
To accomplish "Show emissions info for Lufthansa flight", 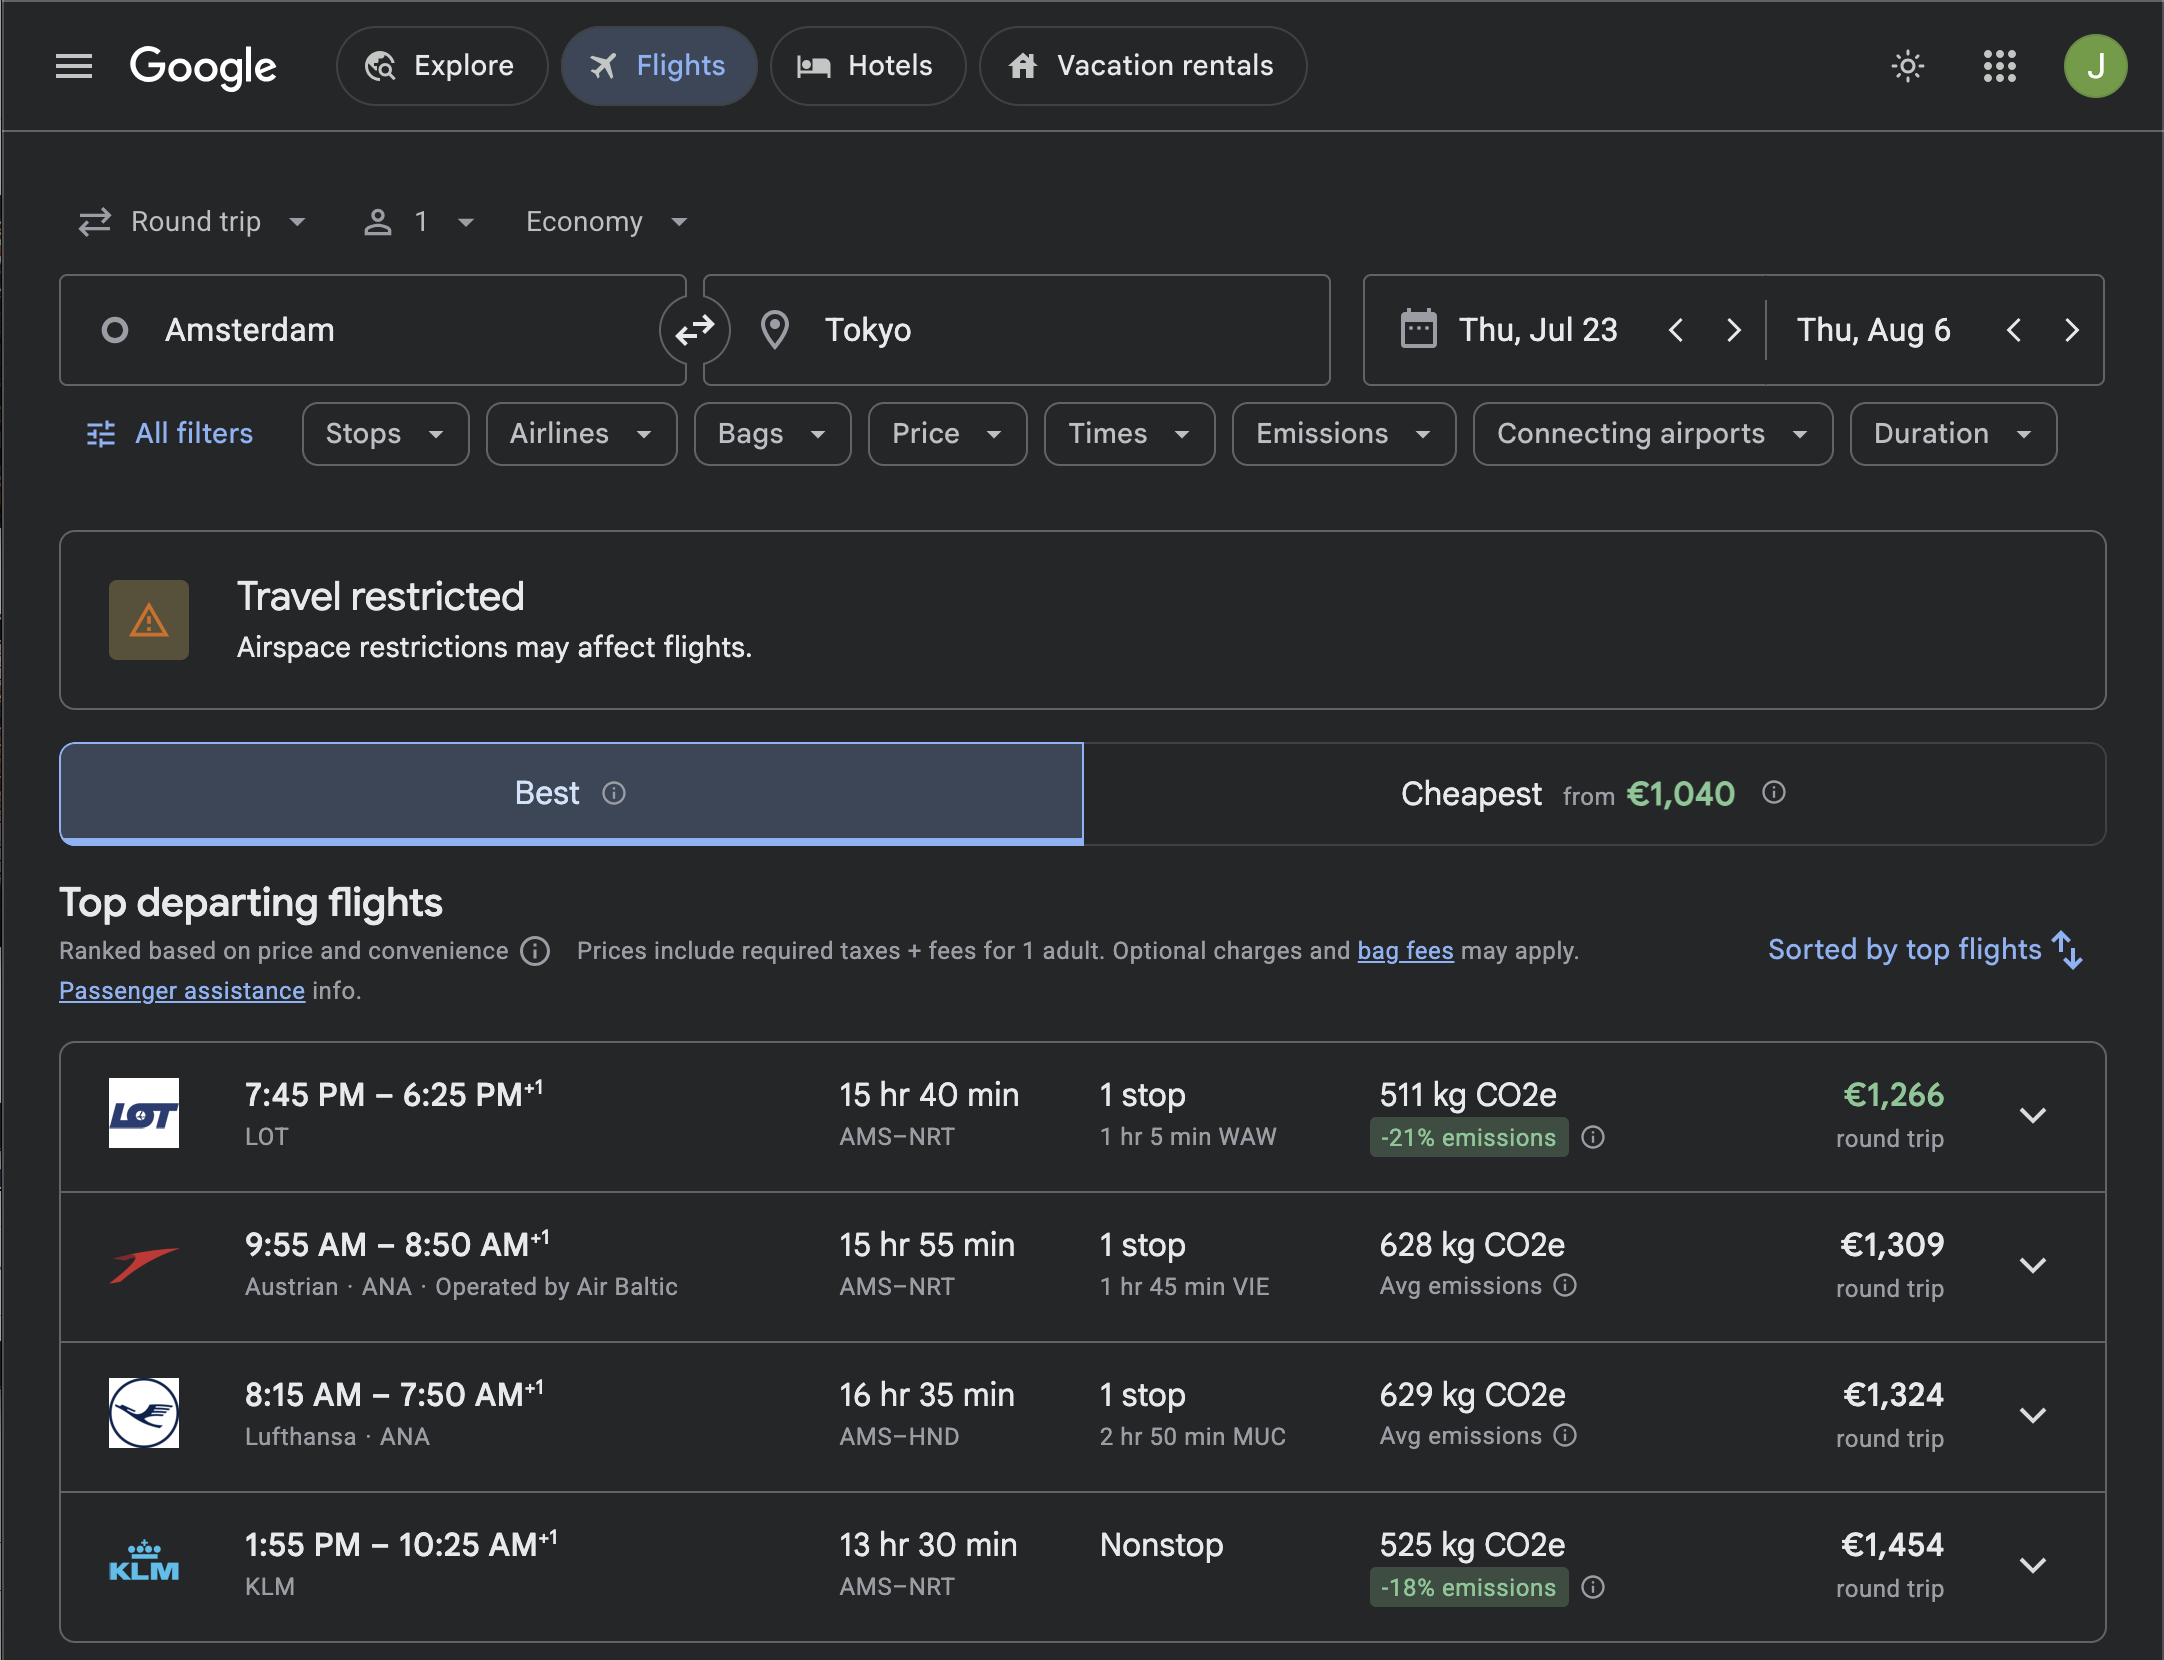I will [x=1565, y=1436].
